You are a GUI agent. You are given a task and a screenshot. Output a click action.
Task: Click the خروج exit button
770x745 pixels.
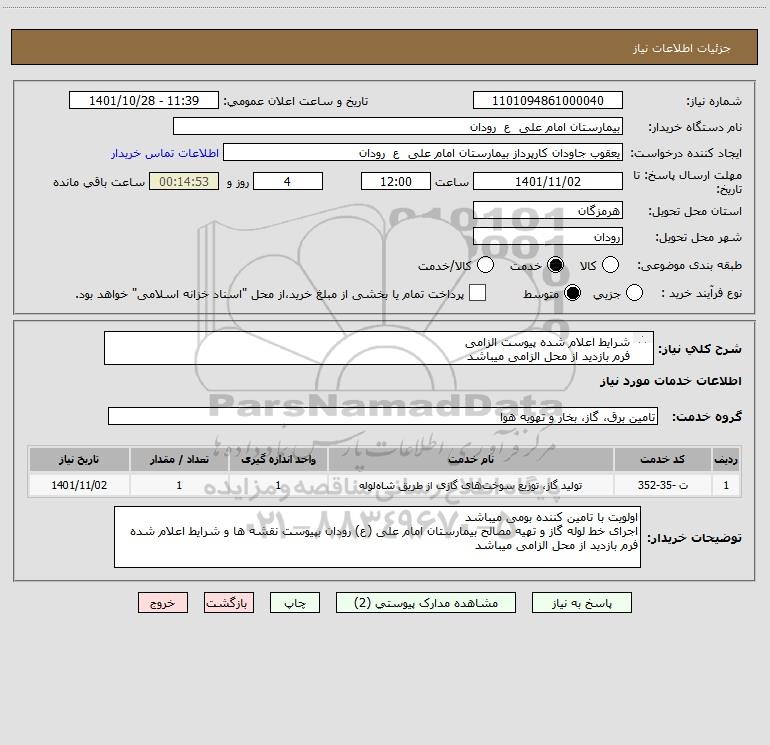(163, 603)
